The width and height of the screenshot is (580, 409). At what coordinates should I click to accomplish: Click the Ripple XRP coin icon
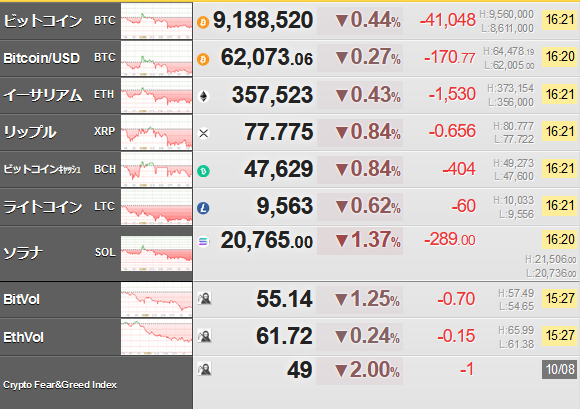[203, 133]
